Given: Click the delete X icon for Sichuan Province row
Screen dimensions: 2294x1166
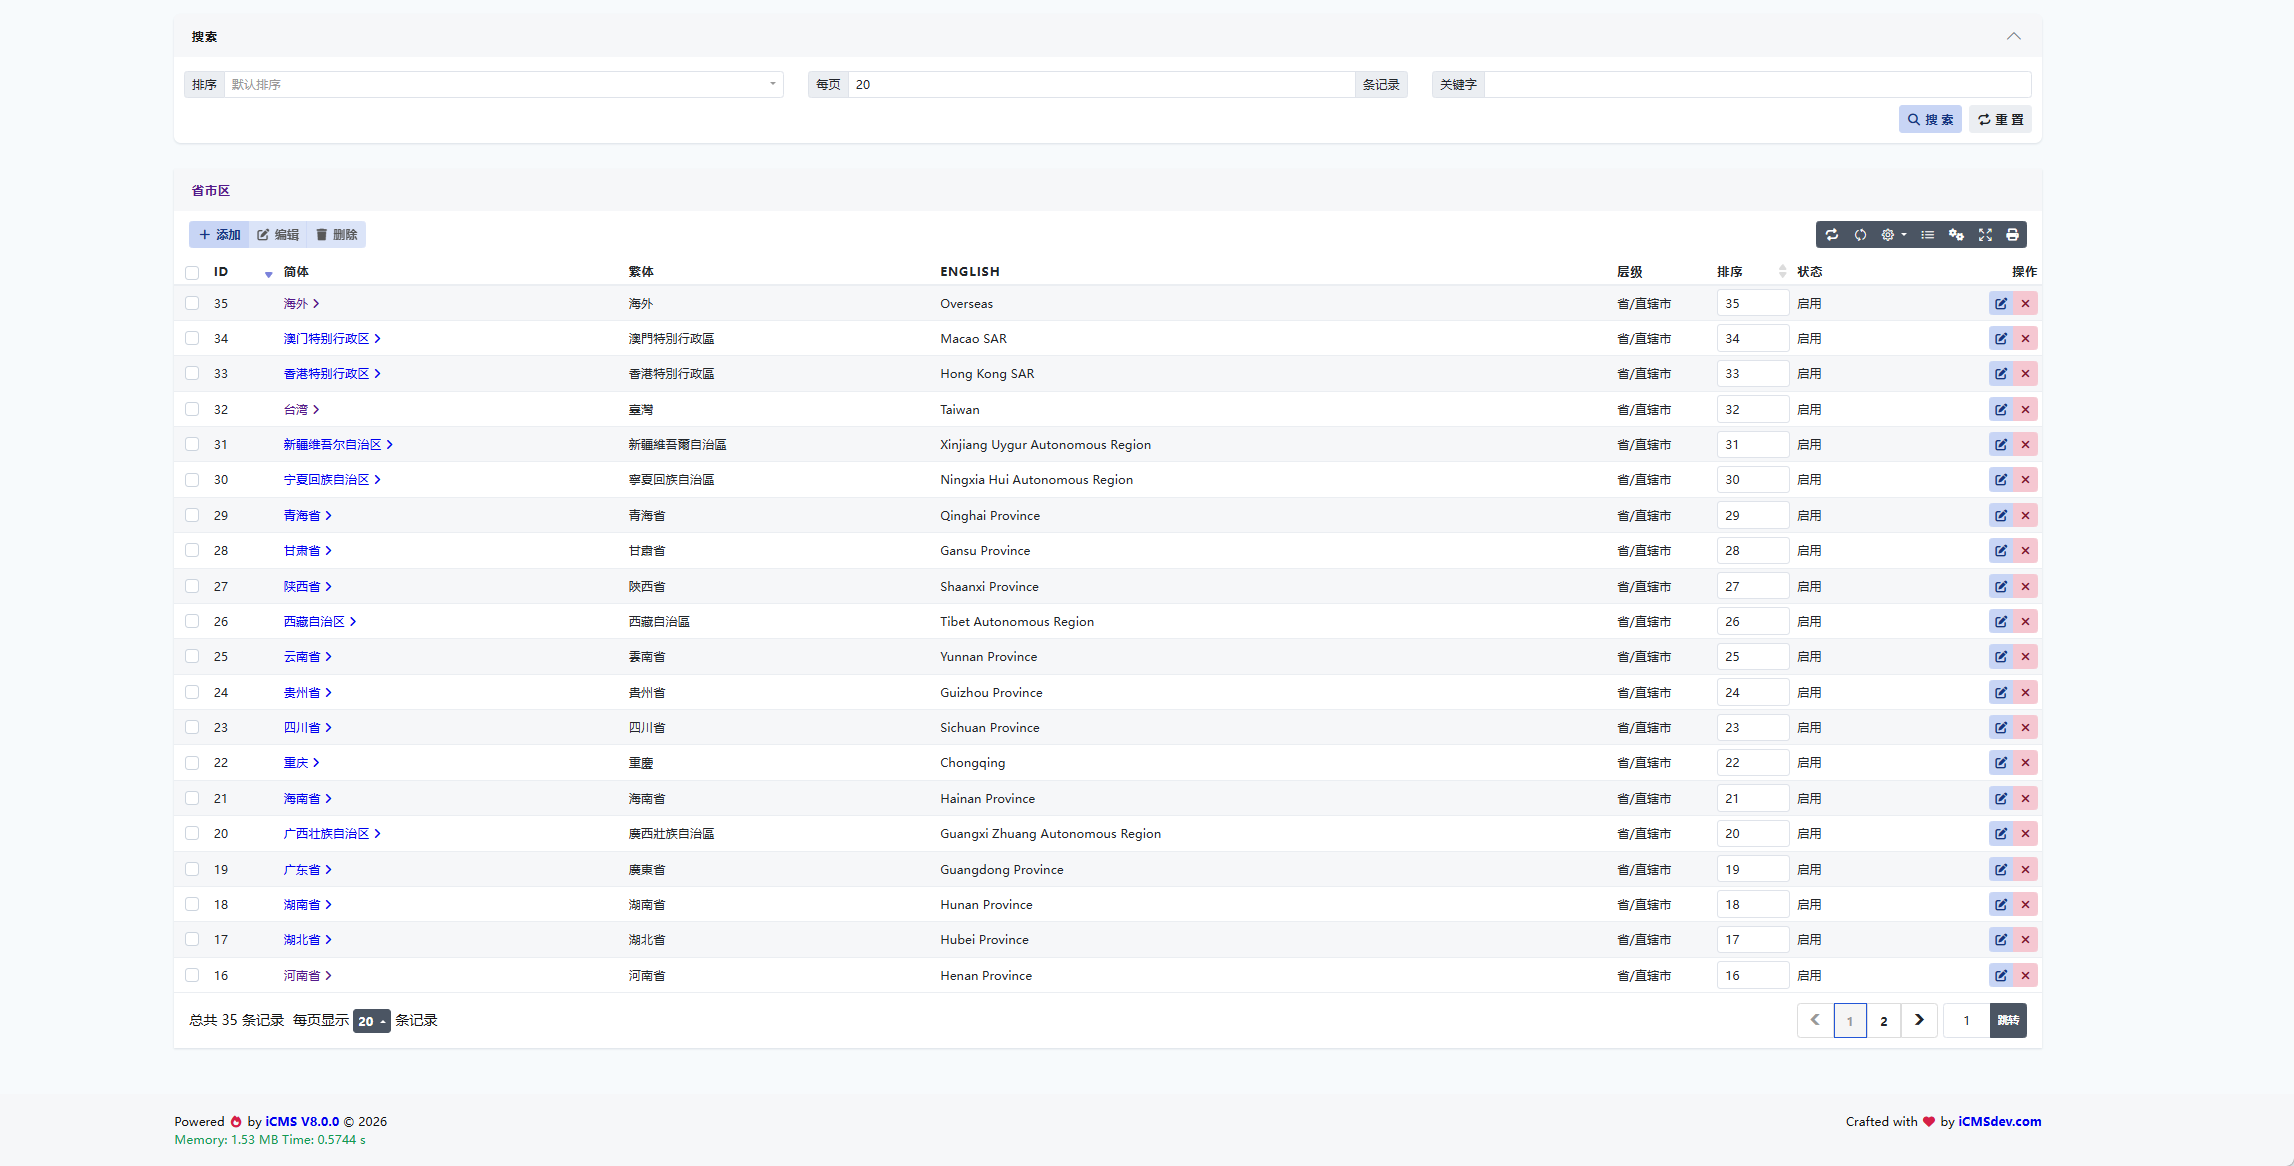Looking at the screenshot, I should 2025,728.
